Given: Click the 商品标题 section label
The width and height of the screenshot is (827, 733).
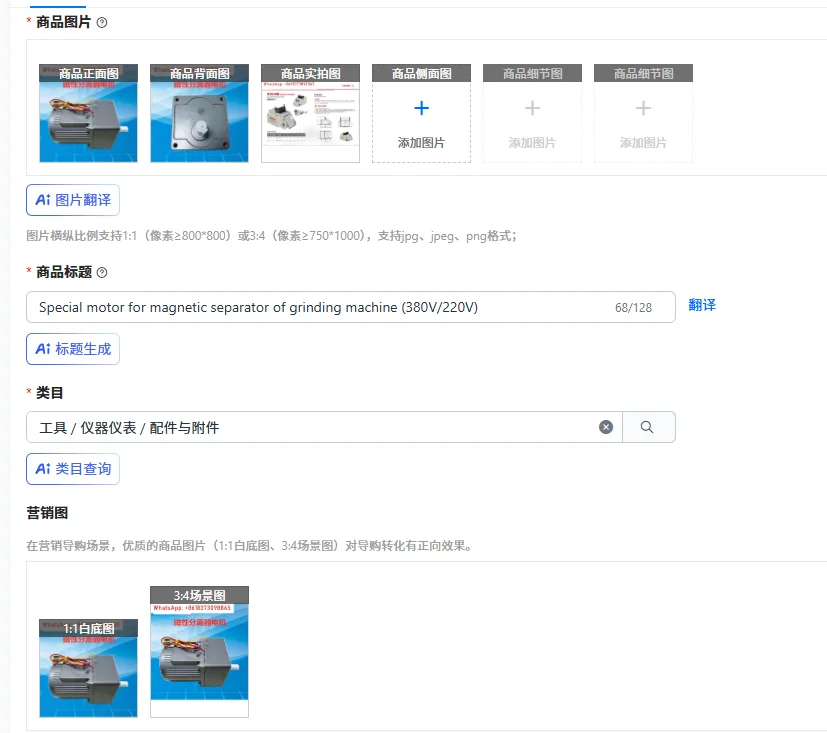Looking at the screenshot, I should click(x=63, y=272).
